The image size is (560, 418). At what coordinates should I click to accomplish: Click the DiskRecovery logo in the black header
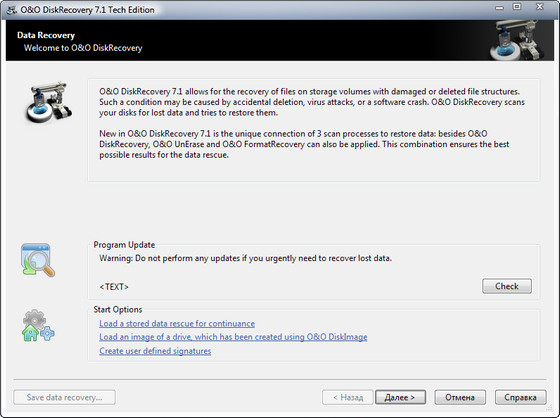(516, 40)
